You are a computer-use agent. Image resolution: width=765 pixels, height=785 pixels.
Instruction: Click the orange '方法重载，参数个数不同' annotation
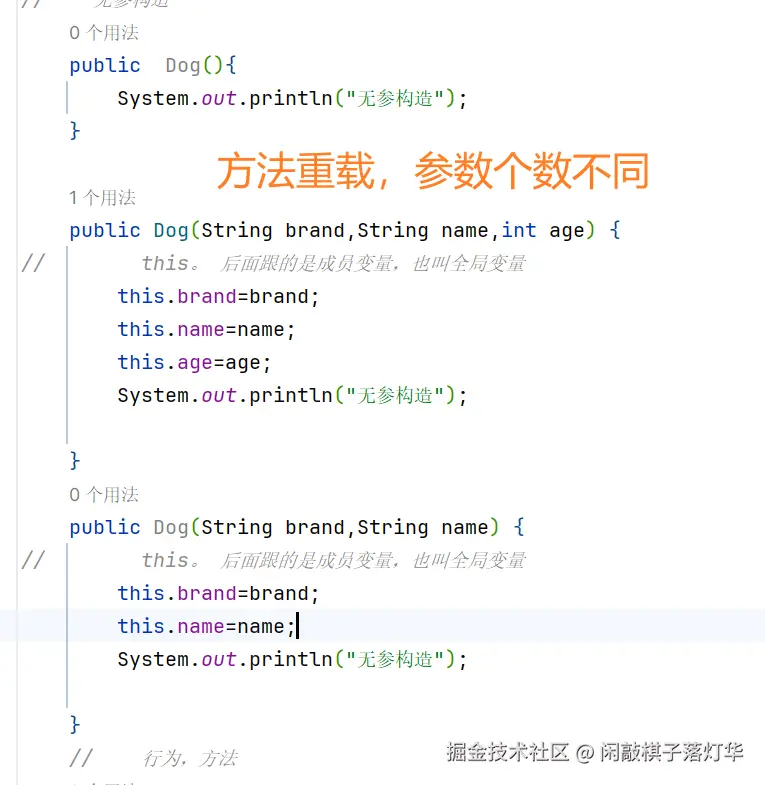click(x=433, y=171)
